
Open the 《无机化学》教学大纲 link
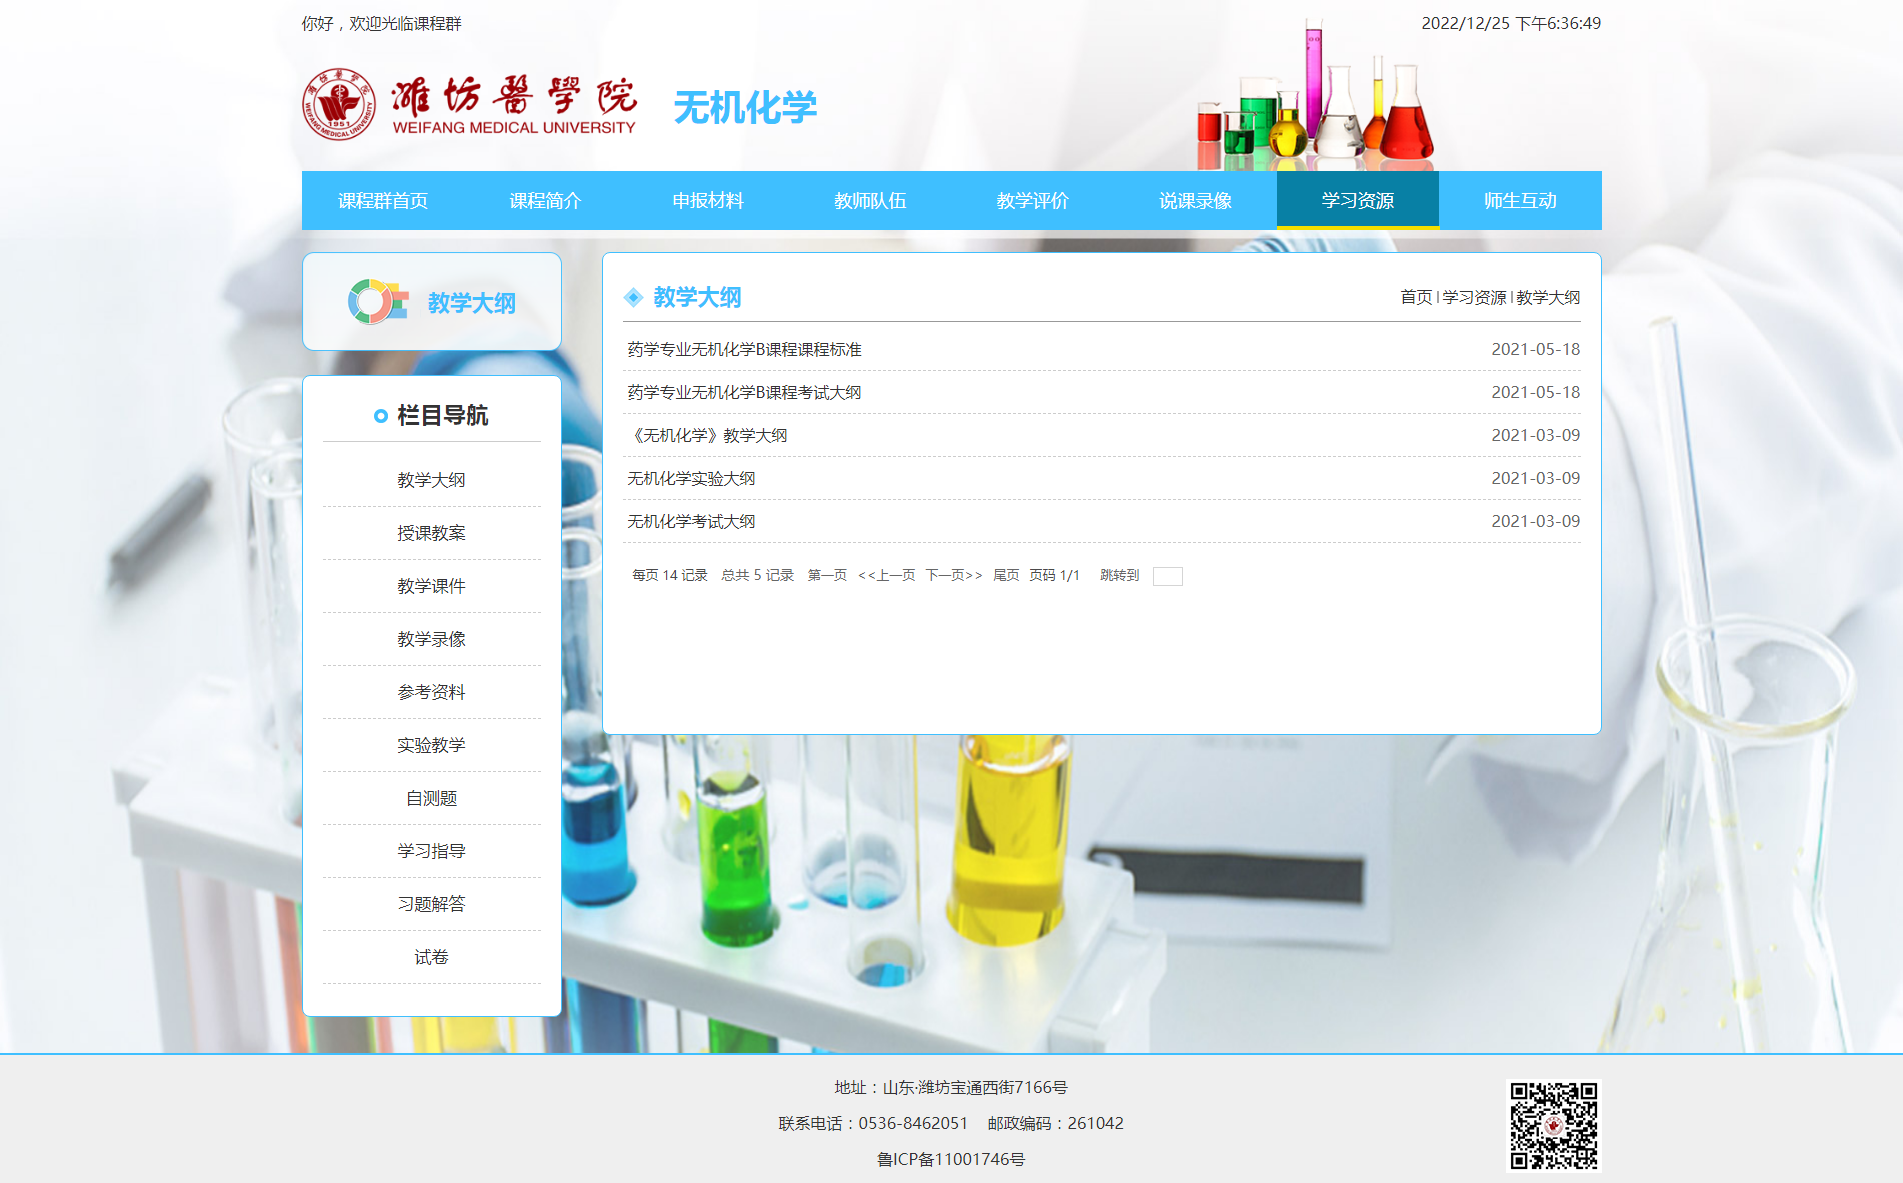(707, 435)
